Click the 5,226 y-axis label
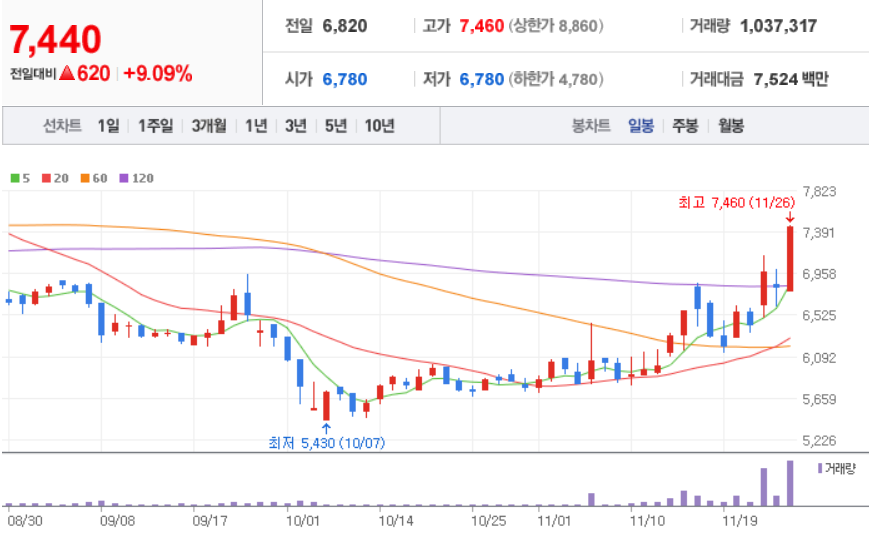 [819, 441]
